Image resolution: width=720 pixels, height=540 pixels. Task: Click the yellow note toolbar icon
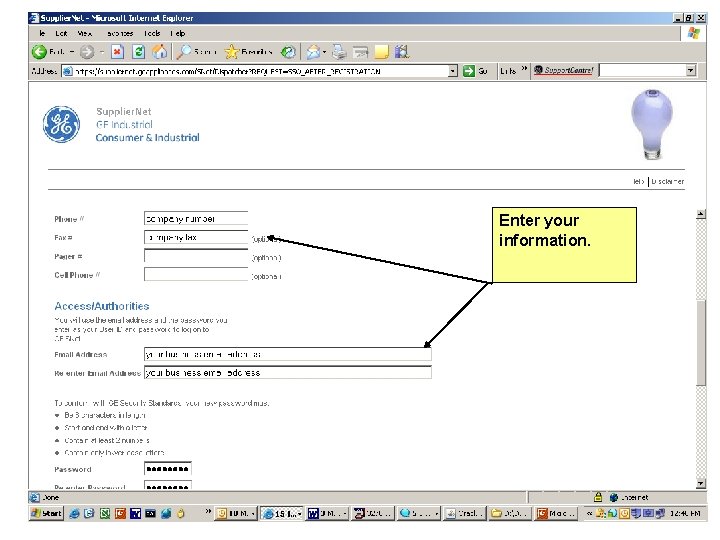tap(382, 52)
